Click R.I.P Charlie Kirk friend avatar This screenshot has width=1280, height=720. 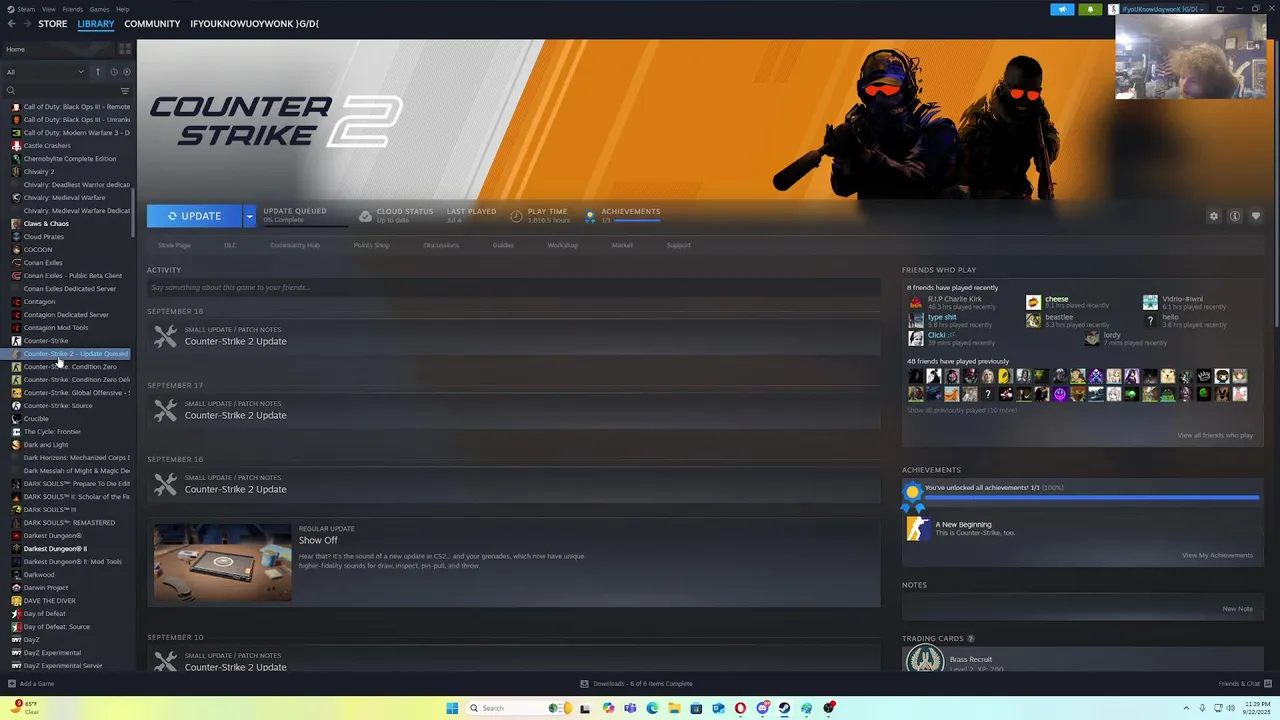[x=915, y=302]
